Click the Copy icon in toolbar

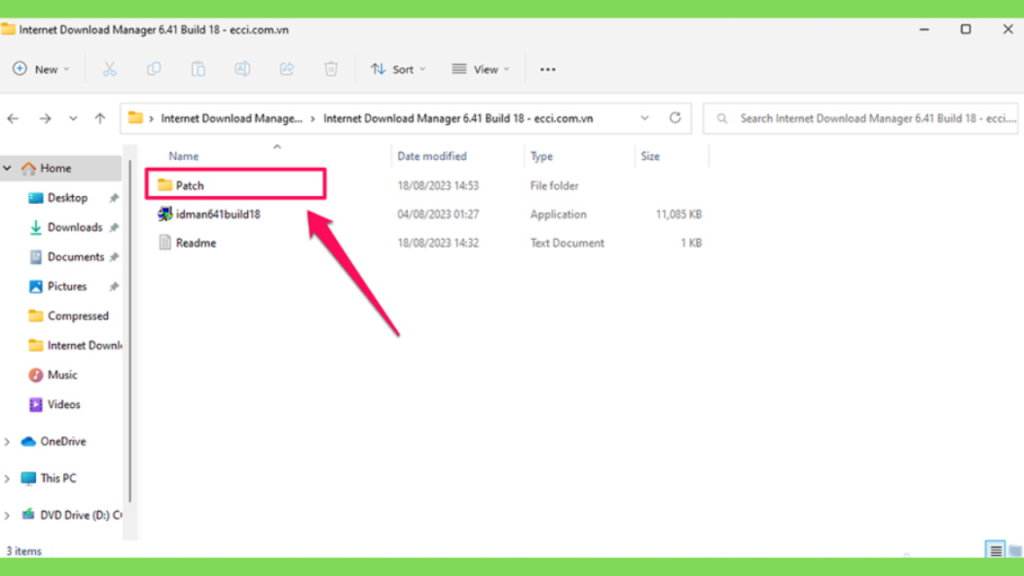point(153,69)
